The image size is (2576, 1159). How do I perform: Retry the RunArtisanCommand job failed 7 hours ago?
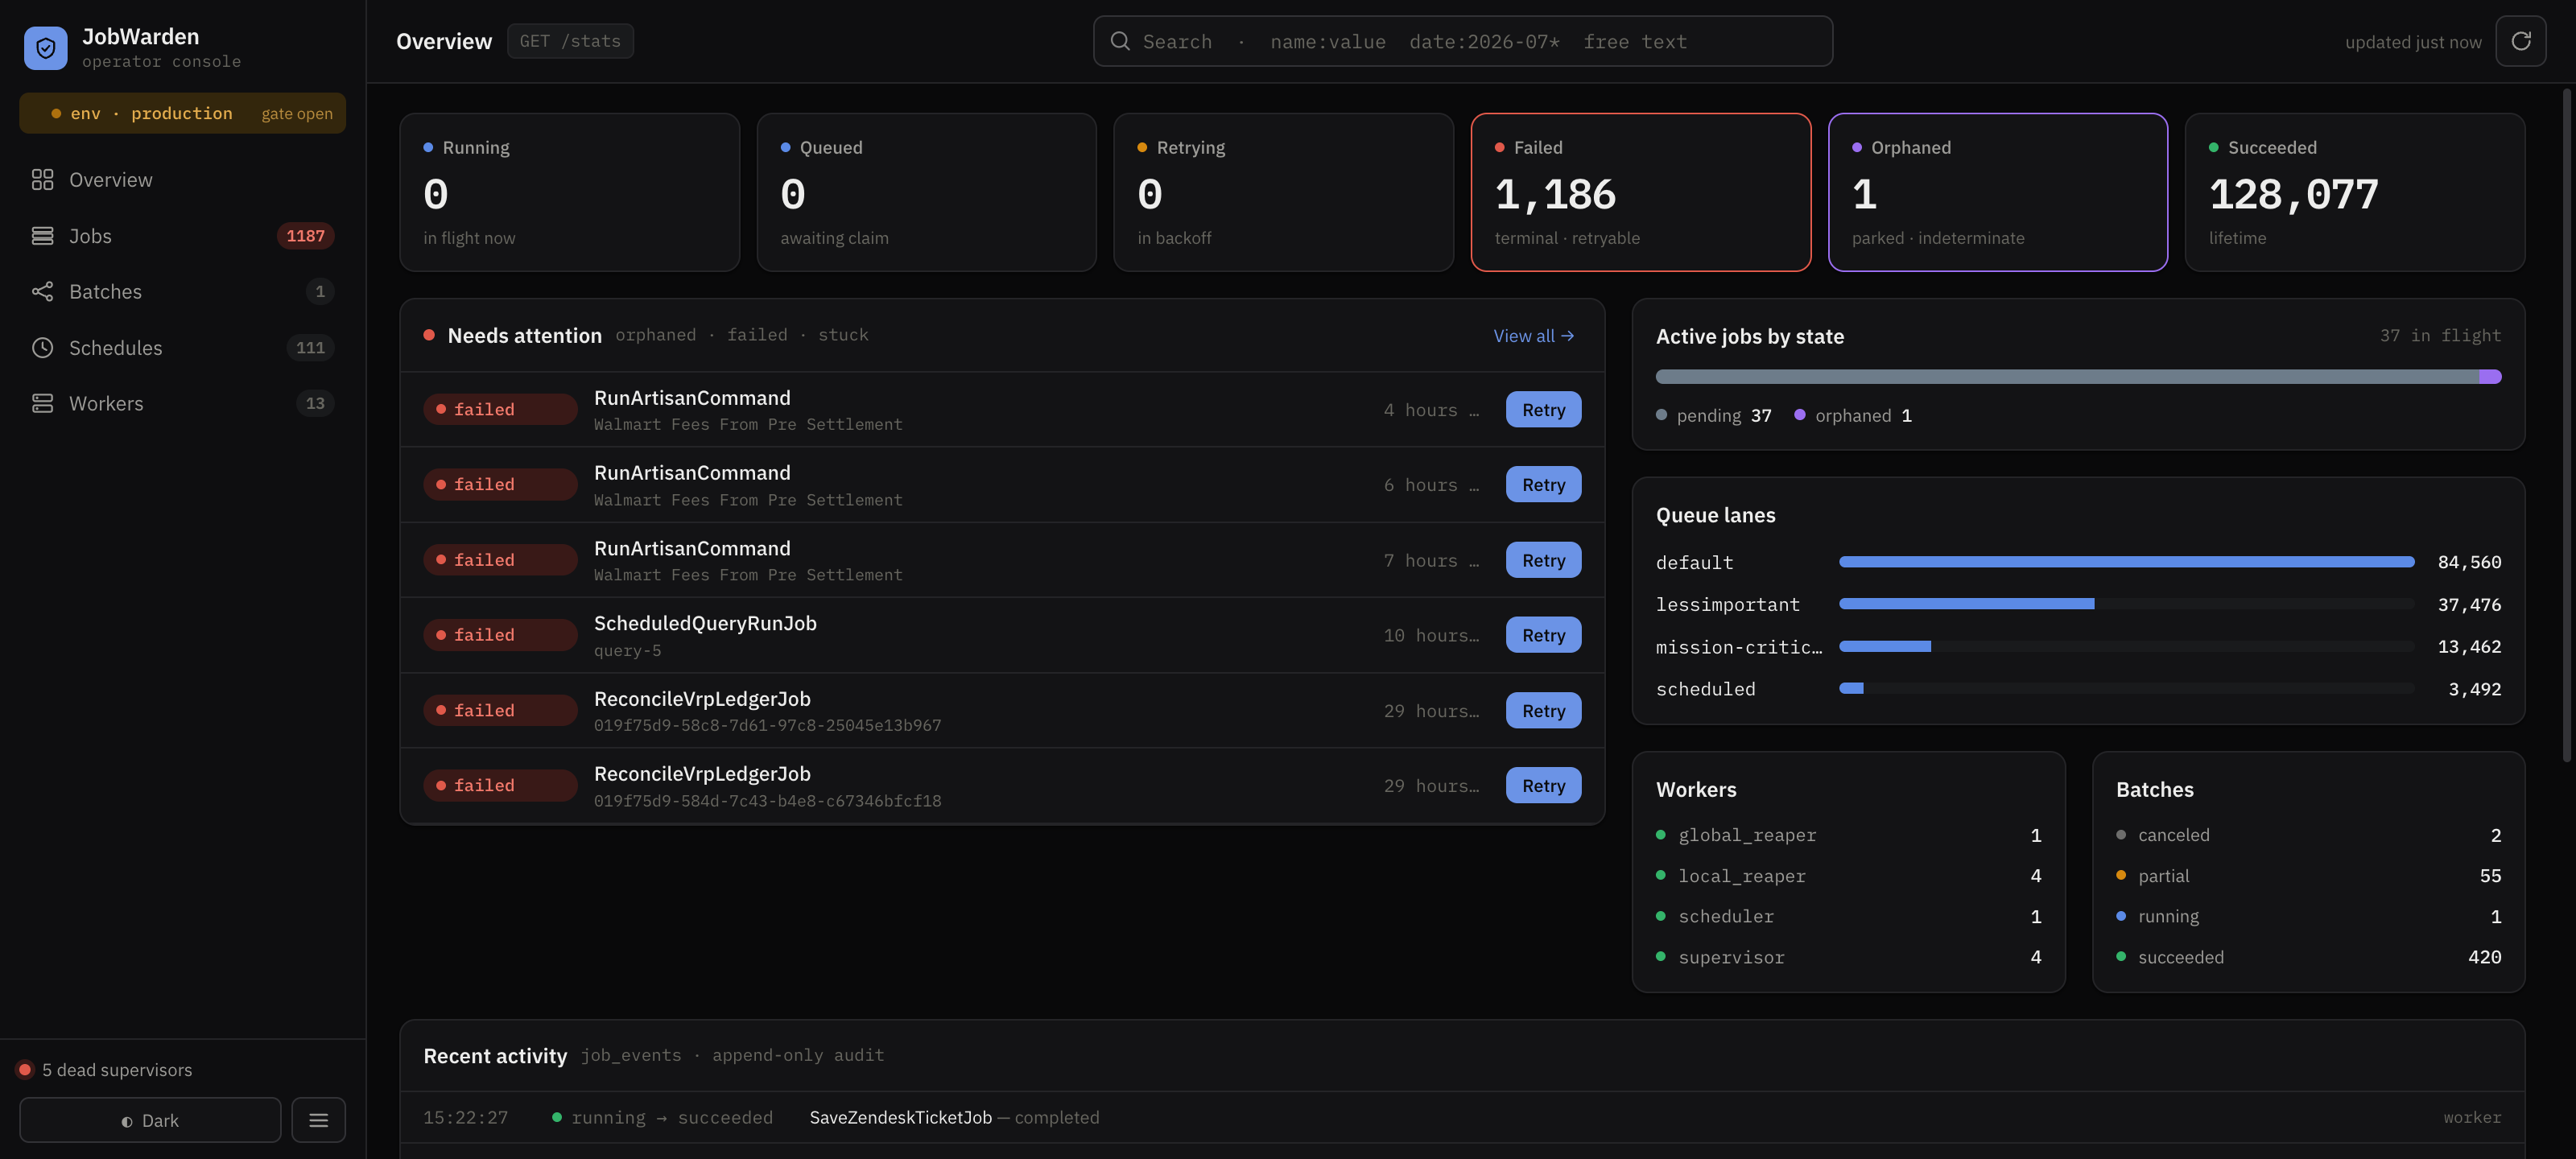pos(1543,560)
